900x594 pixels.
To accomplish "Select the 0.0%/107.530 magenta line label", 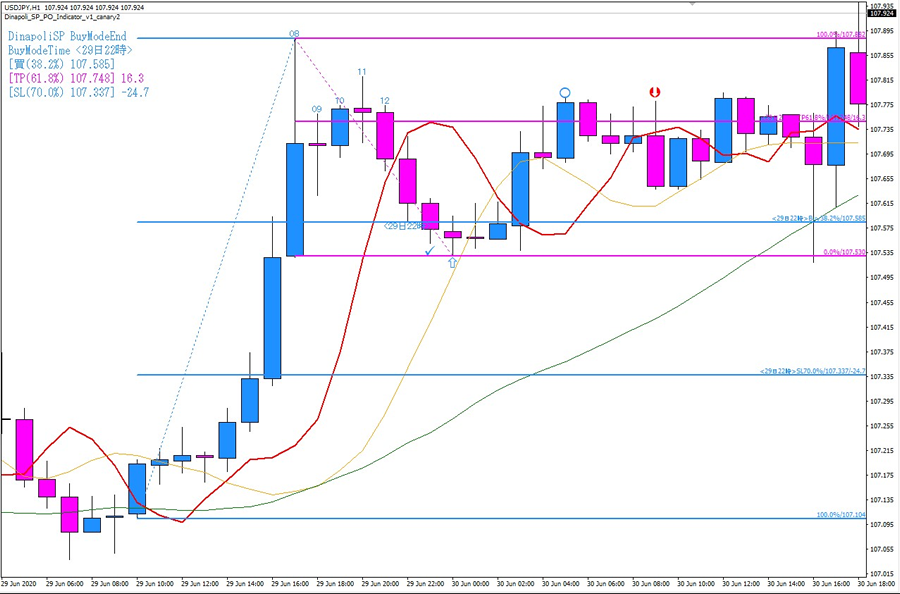I will (x=844, y=252).
